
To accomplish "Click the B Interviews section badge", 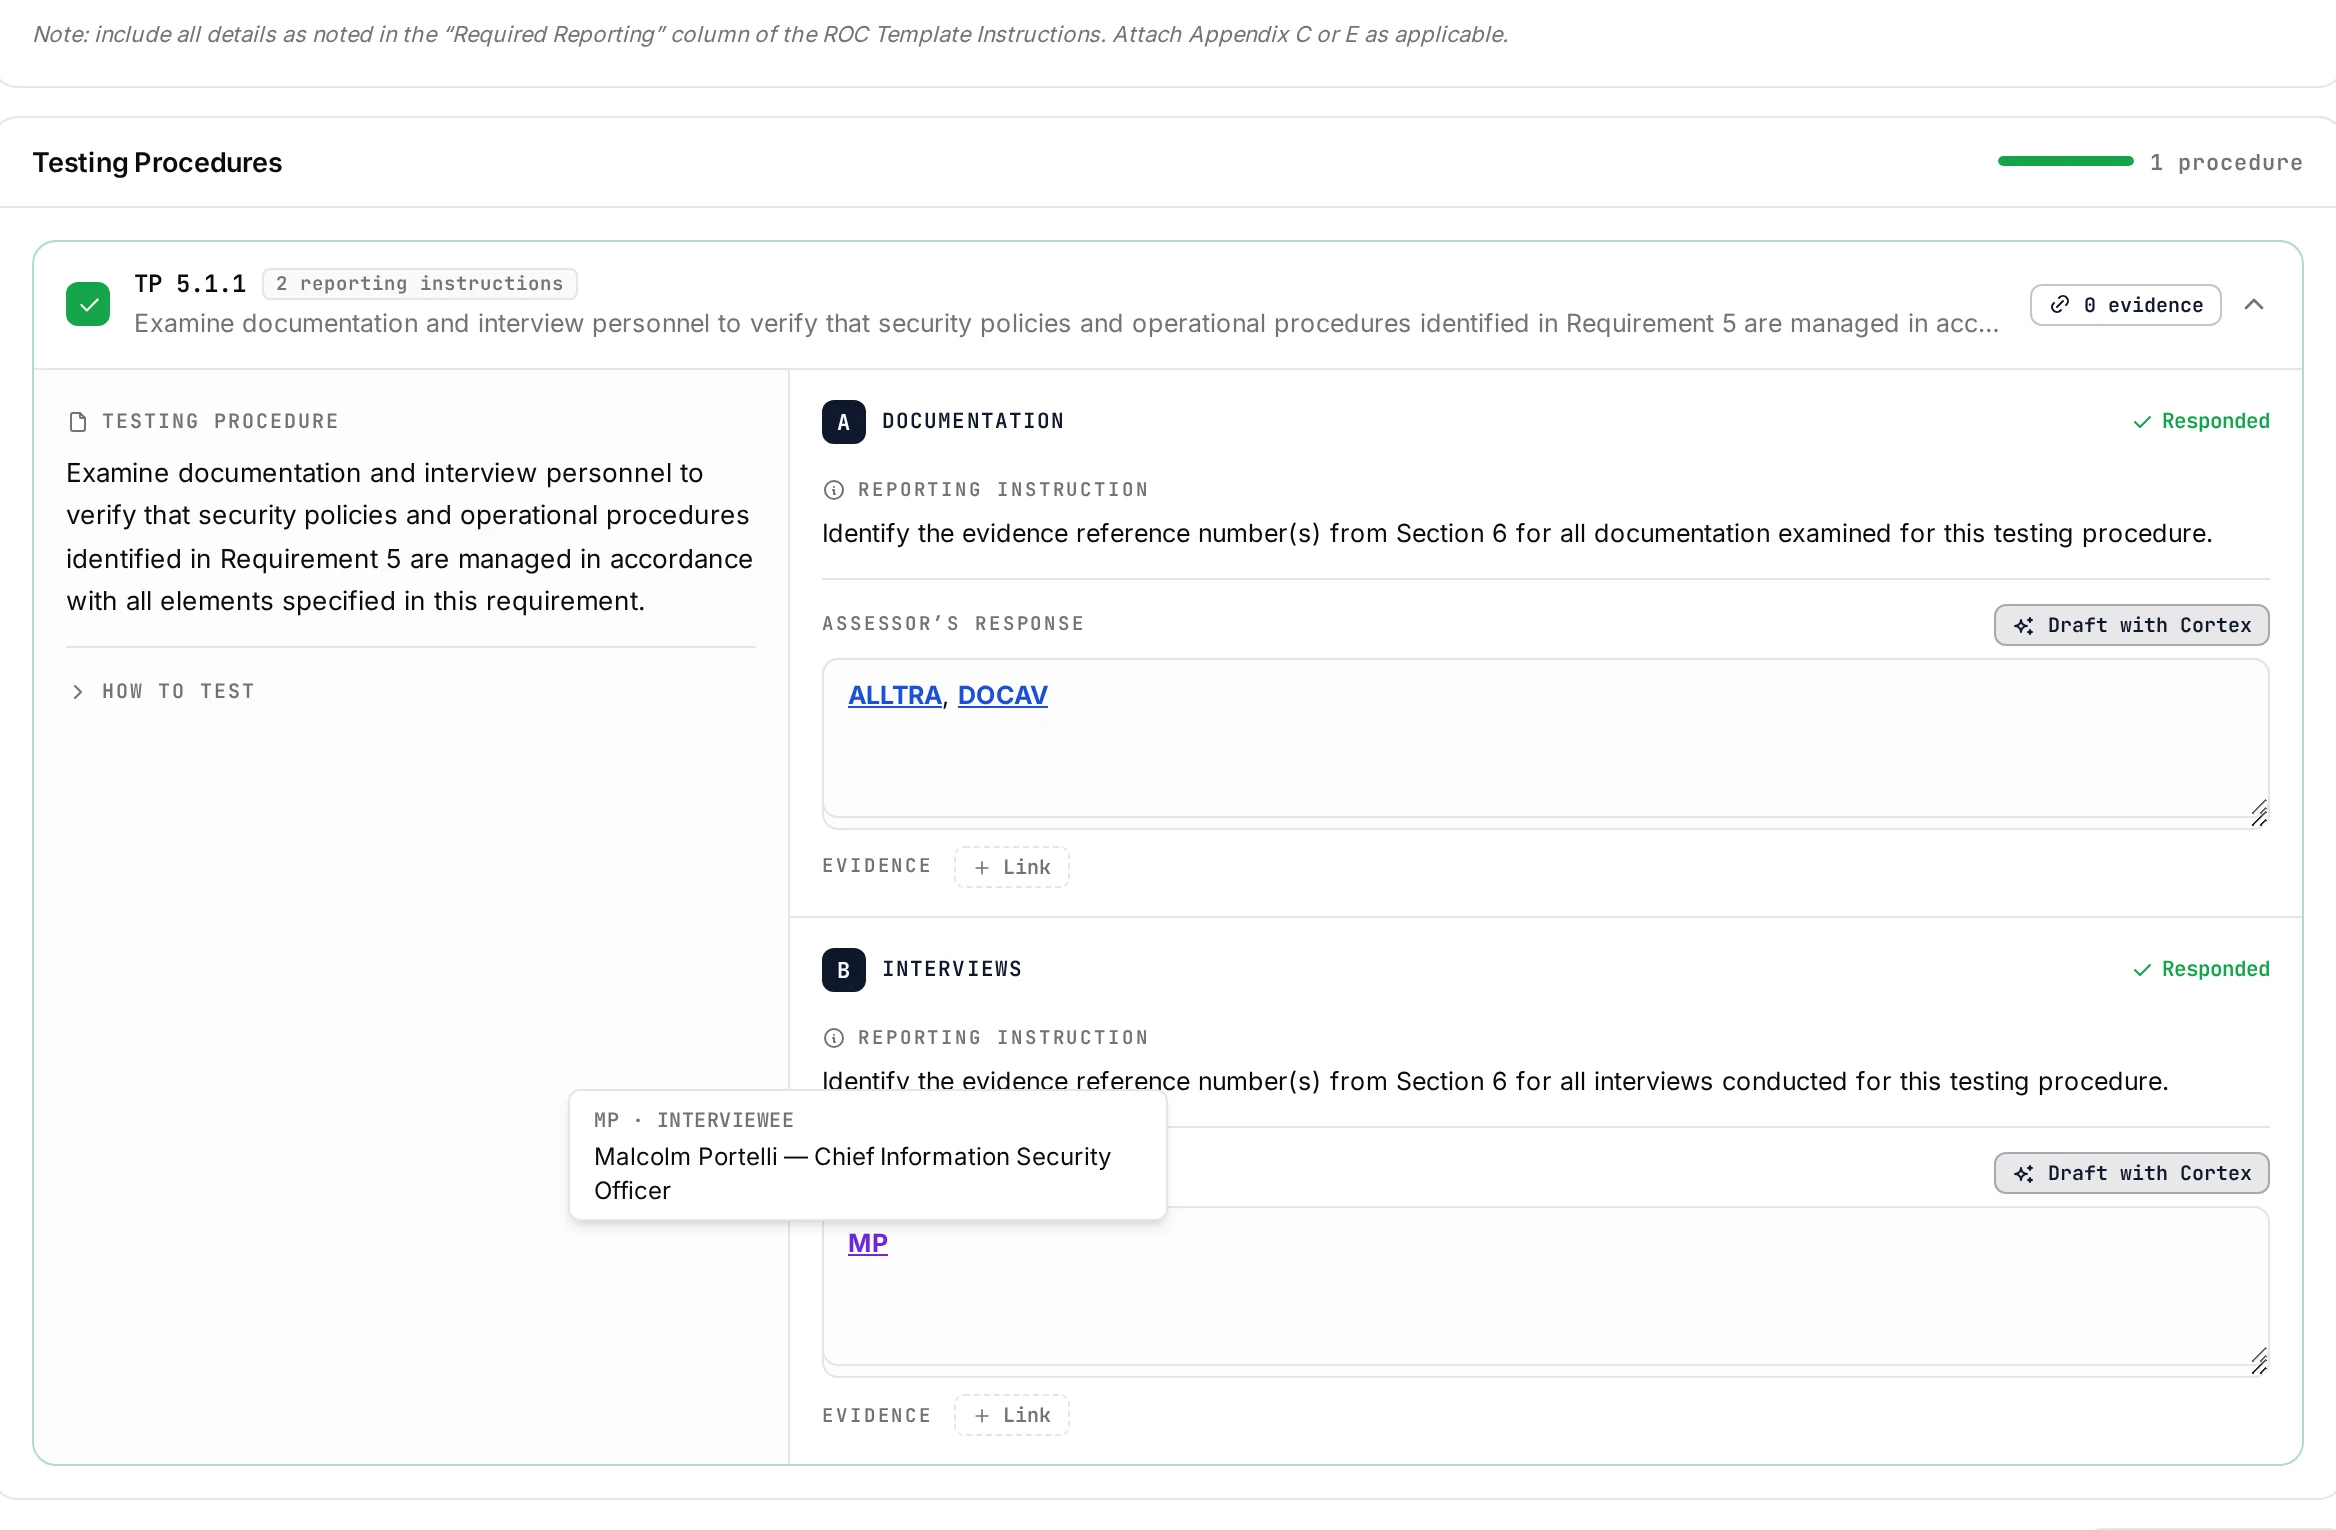I will coord(844,970).
